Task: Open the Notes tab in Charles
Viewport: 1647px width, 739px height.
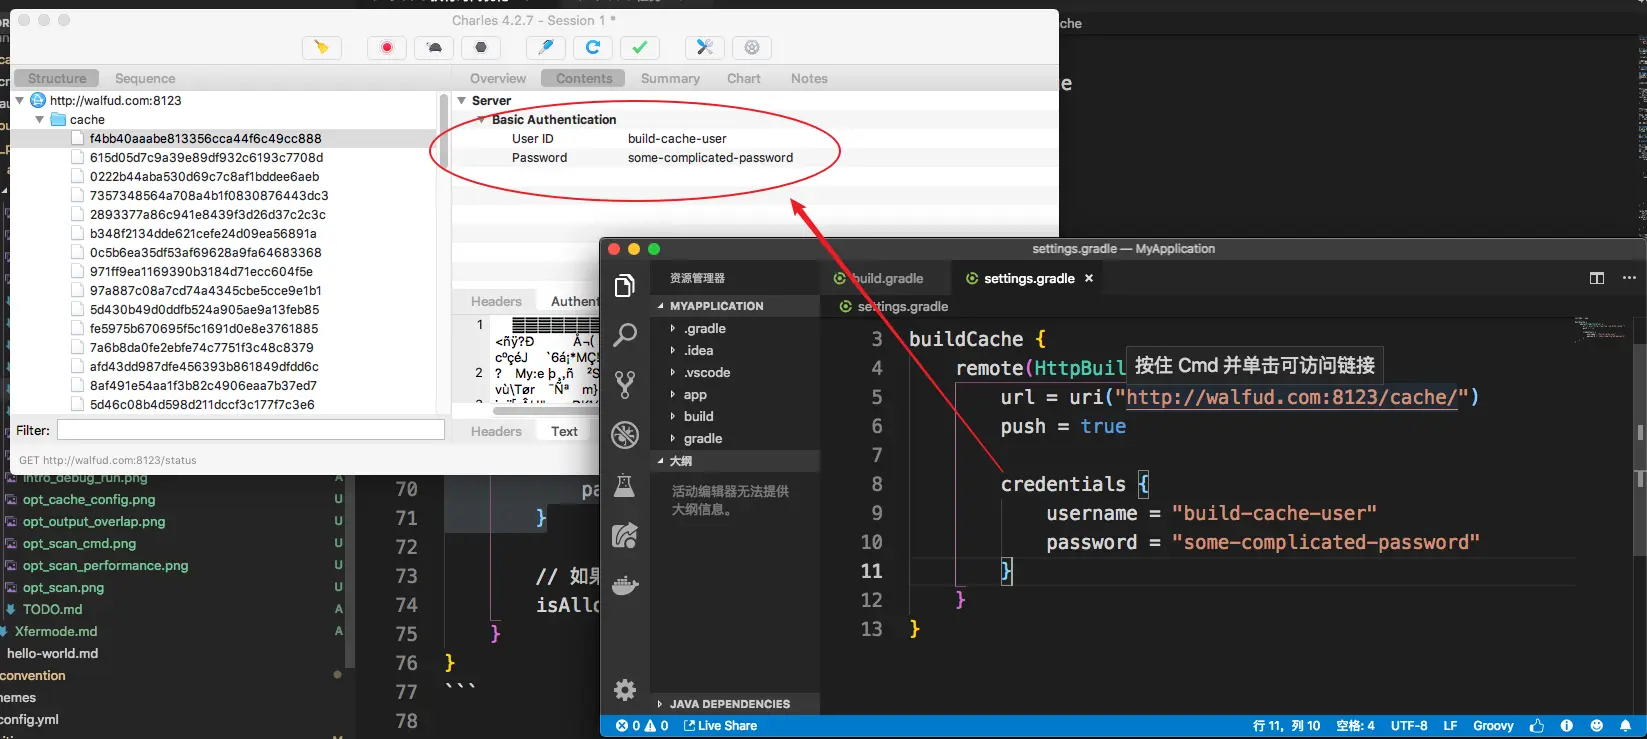Action: [809, 78]
